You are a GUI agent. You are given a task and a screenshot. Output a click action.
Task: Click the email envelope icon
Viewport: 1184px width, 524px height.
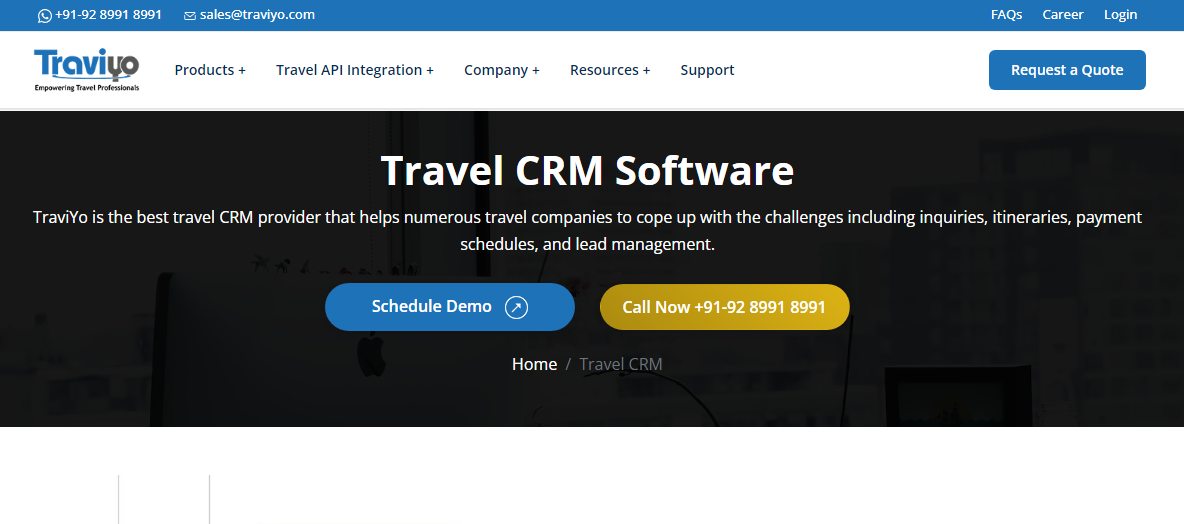190,16
